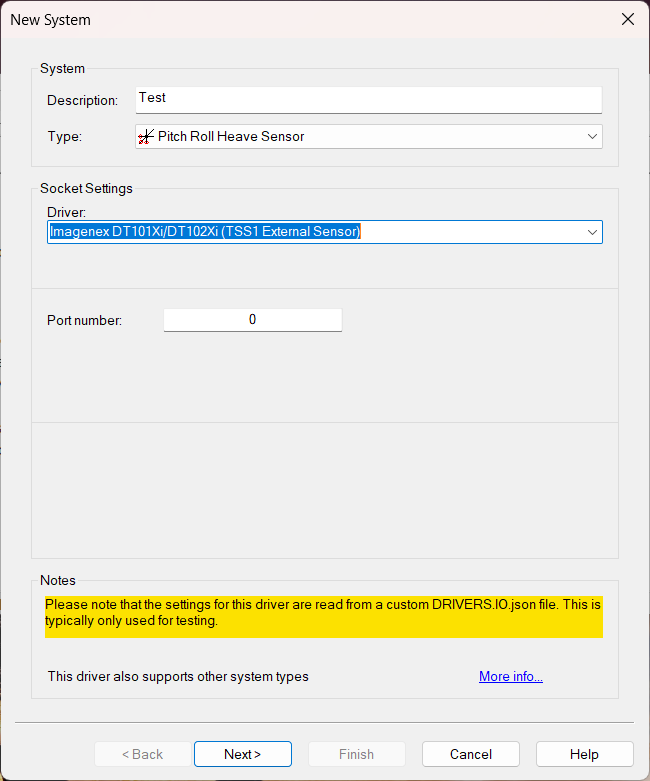Click the Cancel button
This screenshot has width=650, height=781.
[470, 754]
